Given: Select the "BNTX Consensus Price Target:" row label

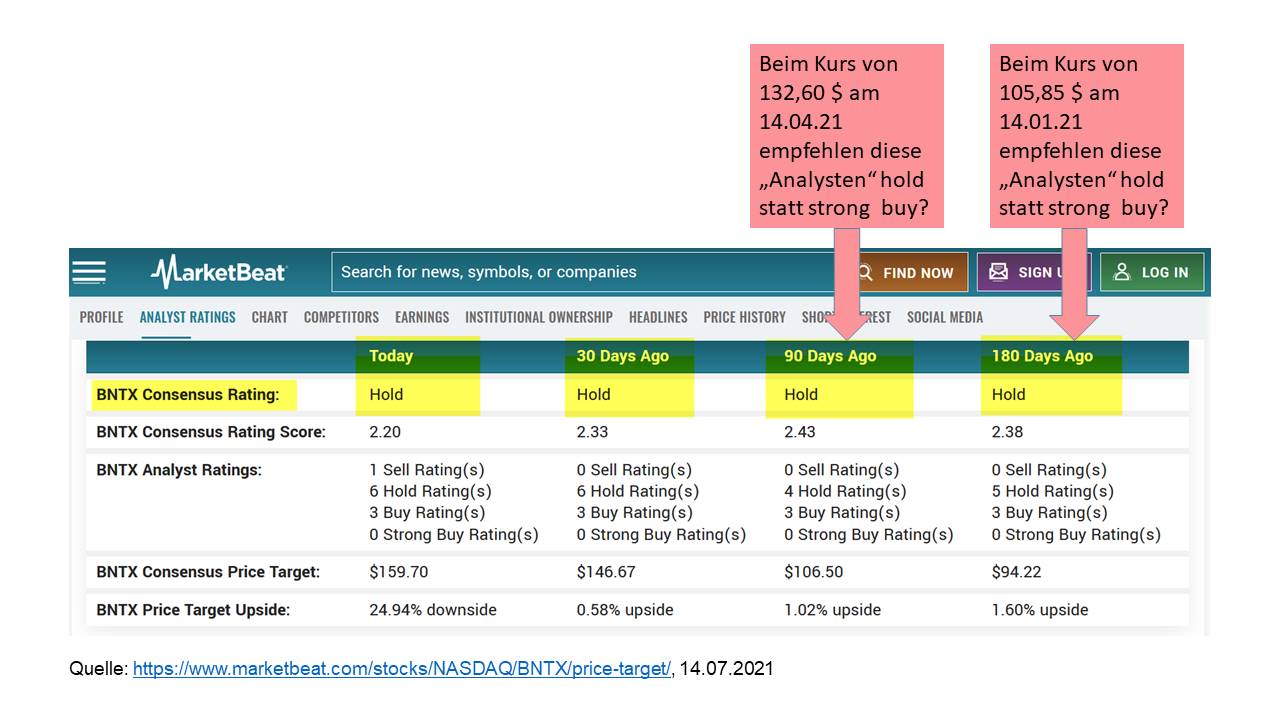Looking at the screenshot, I should [x=208, y=572].
